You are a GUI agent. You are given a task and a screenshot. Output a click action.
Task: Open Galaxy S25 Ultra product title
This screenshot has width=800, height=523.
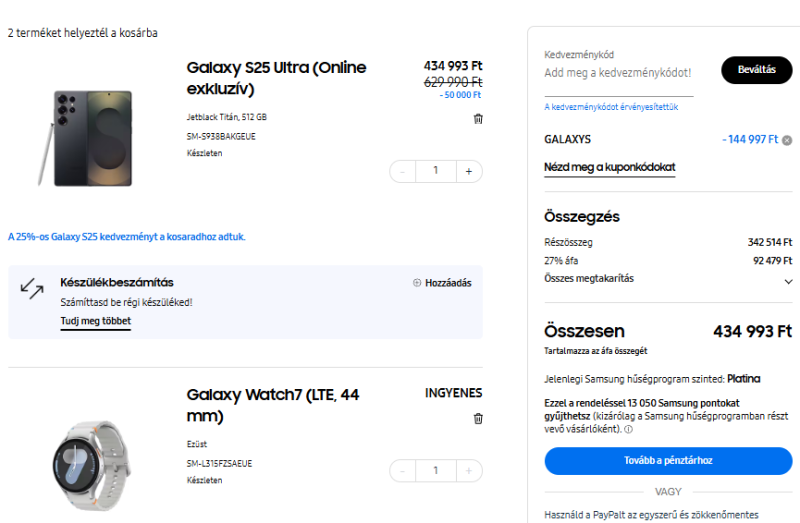(277, 78)
